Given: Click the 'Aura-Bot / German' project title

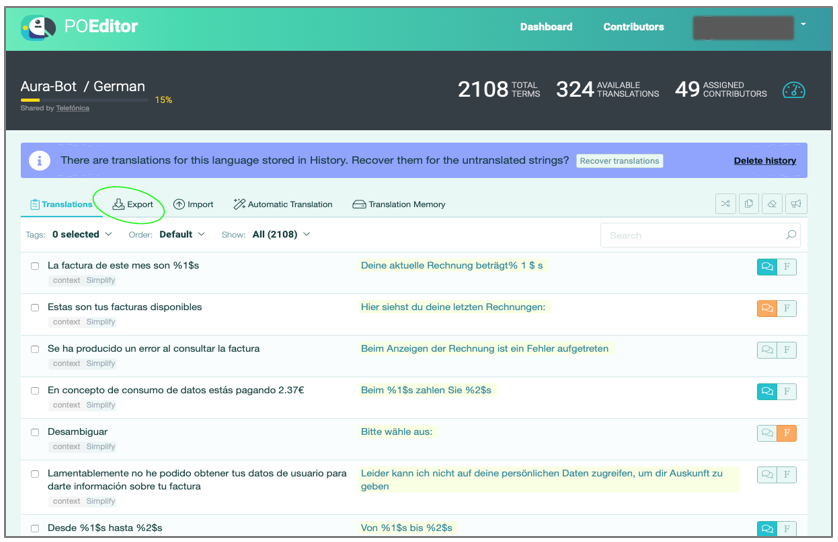Looking at the screenshot, I should coord(83,86).
